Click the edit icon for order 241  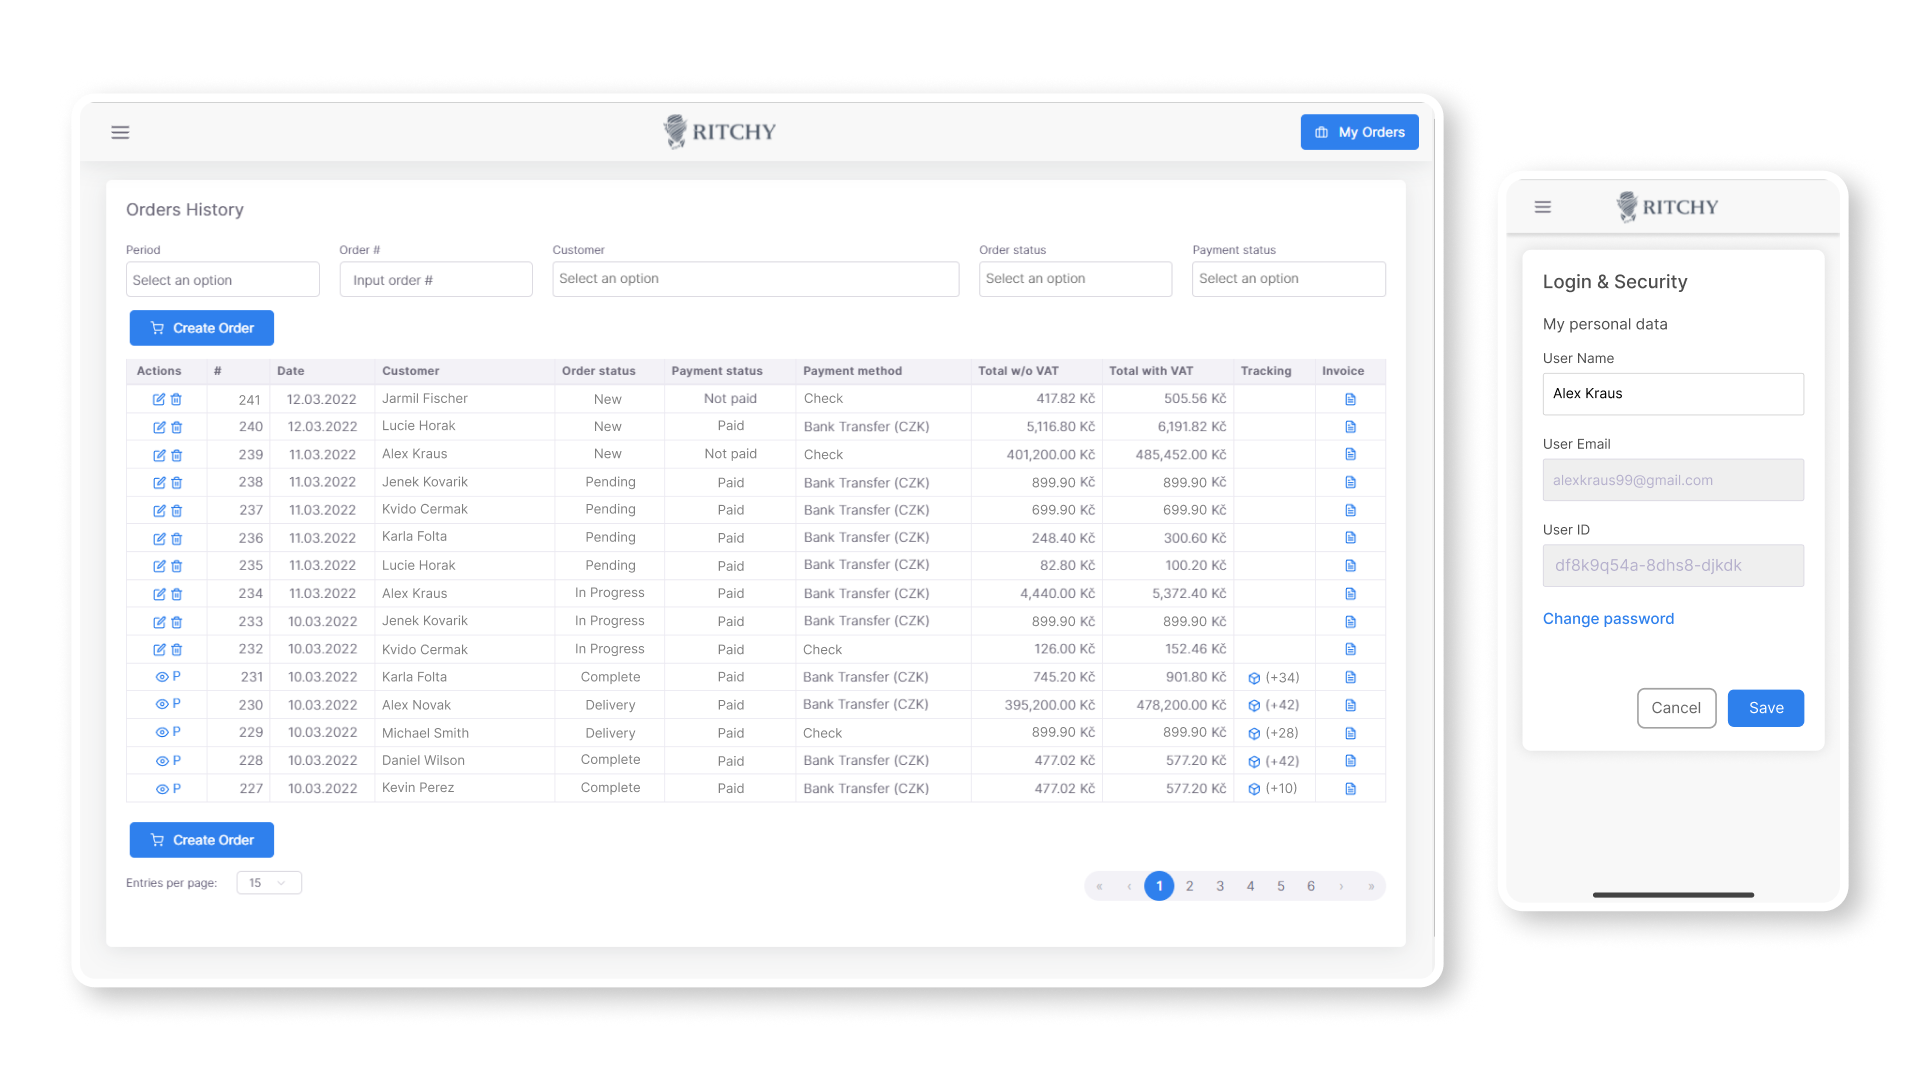click(x=159, y=399)
